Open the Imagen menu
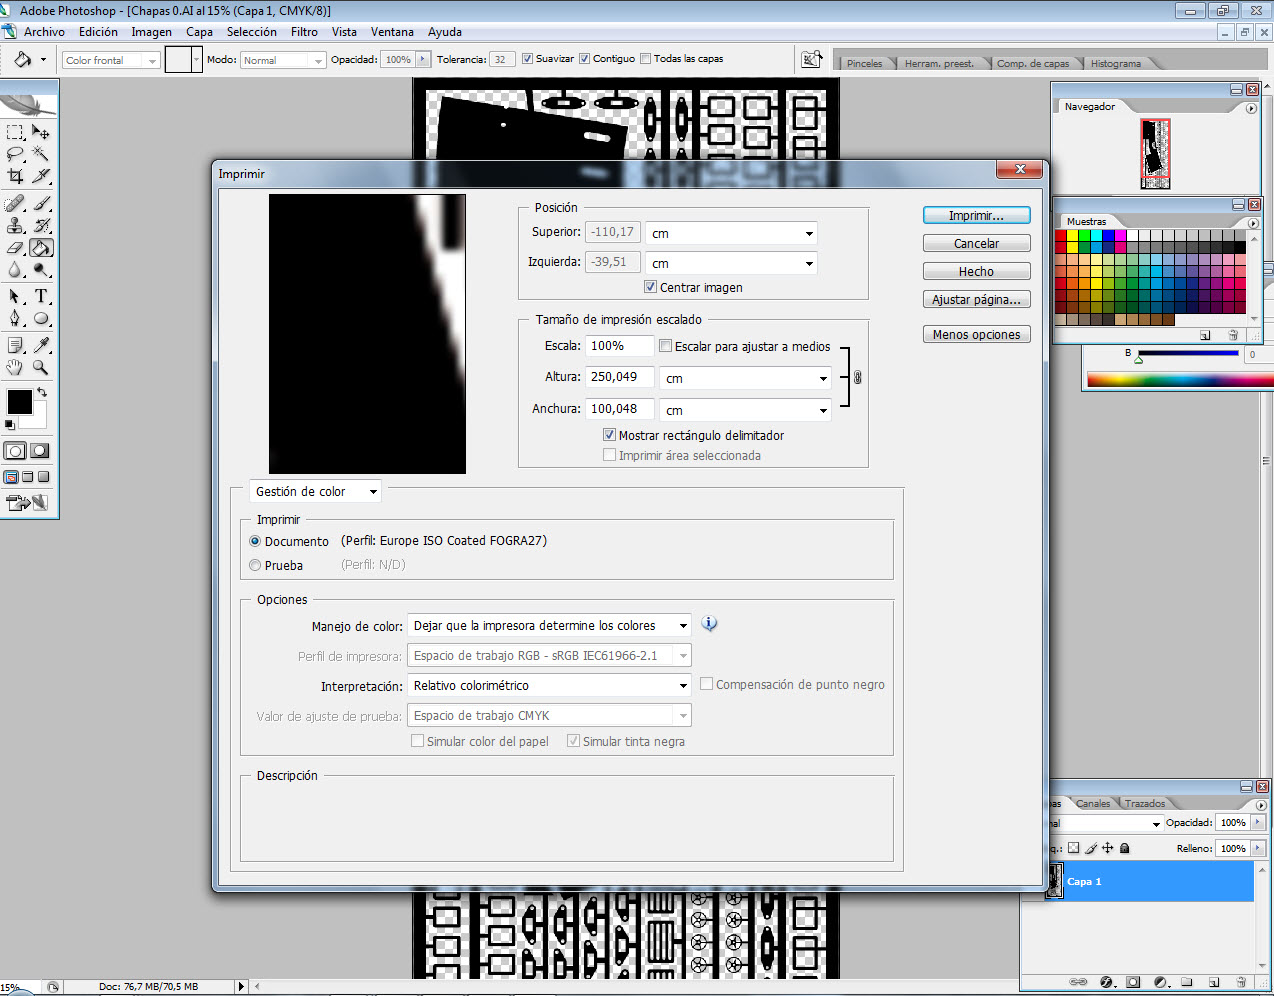Screen dimensions: 1274x996 pos(152,32)
